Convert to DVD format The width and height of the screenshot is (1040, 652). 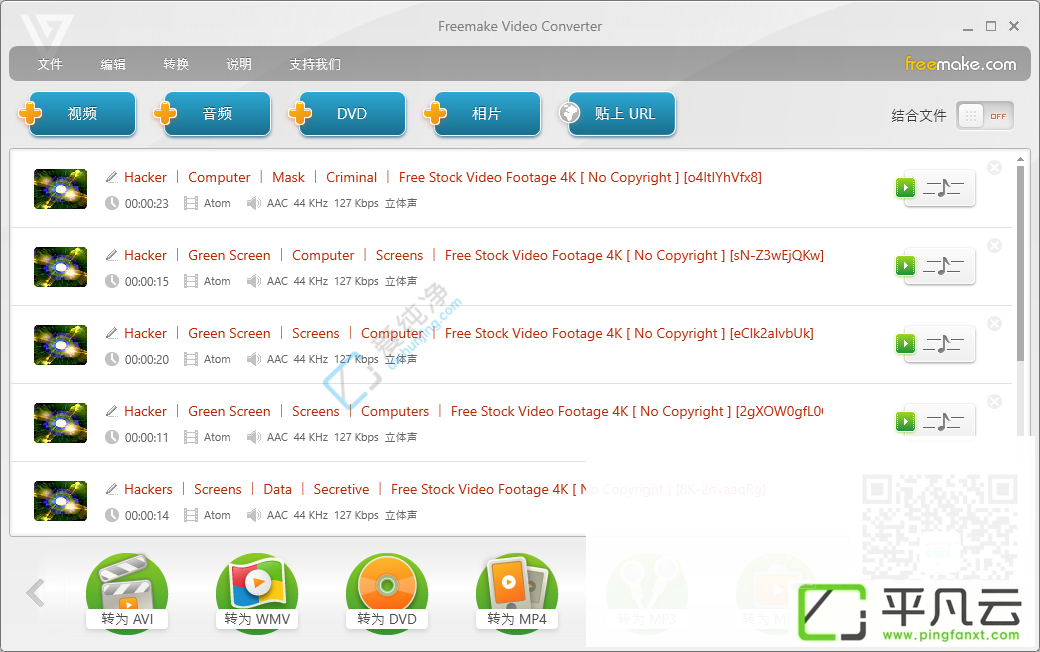click(387, 592)
